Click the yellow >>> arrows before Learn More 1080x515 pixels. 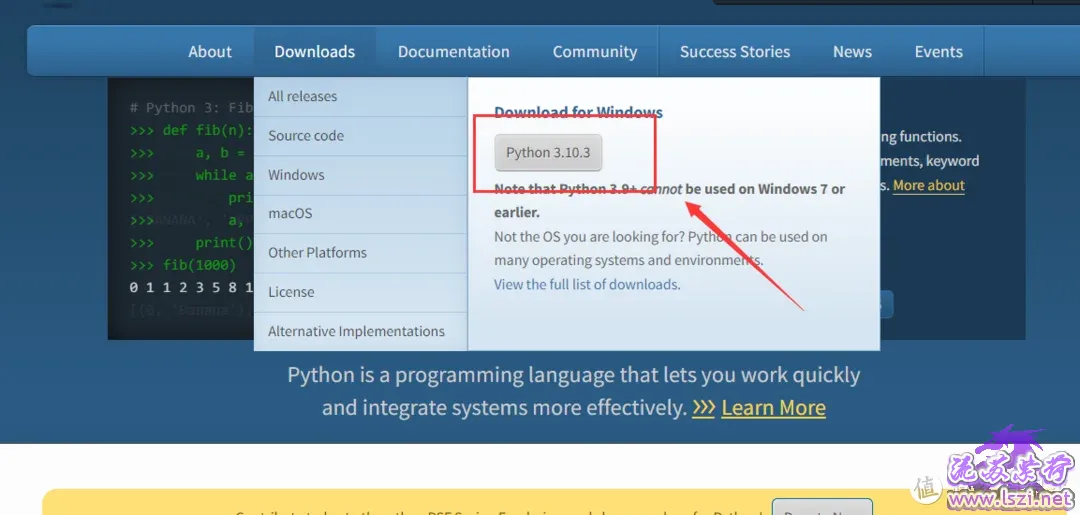[703, 408]
